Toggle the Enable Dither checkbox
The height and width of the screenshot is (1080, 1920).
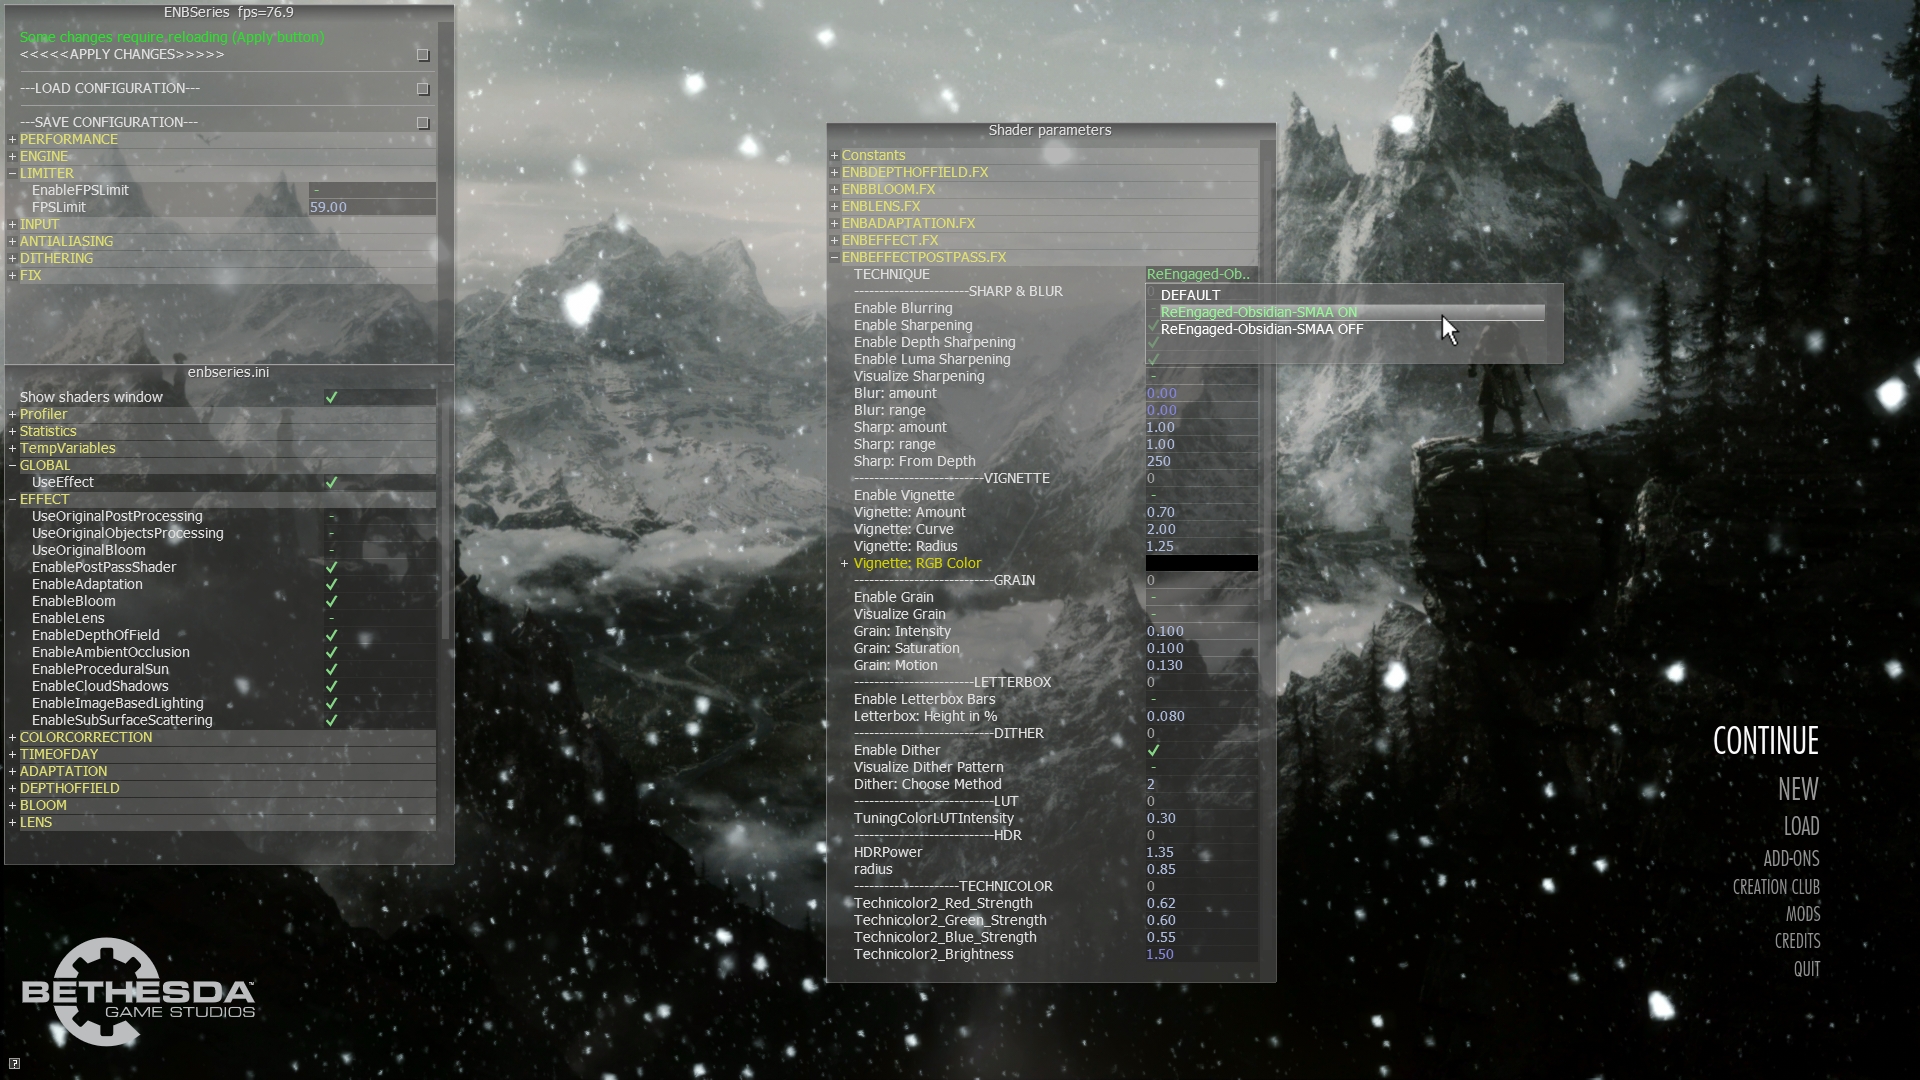[1153, 751]
